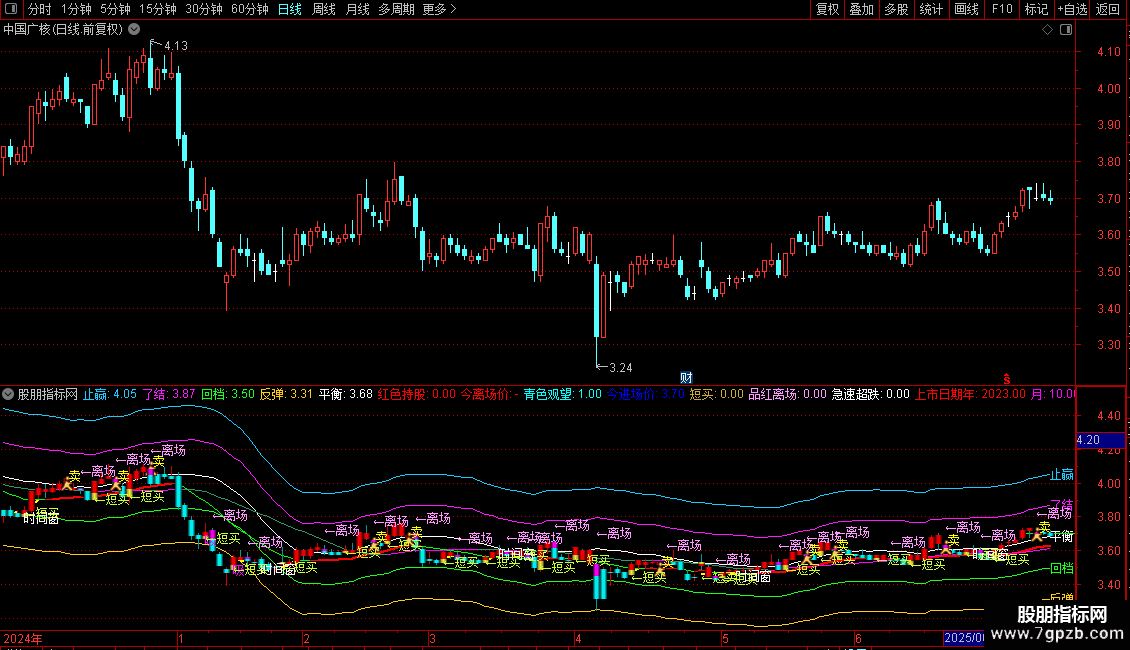Click the 急速超跌: 0.00 value
Viewport: 1130px width, 650px height.
pos(871,394)
